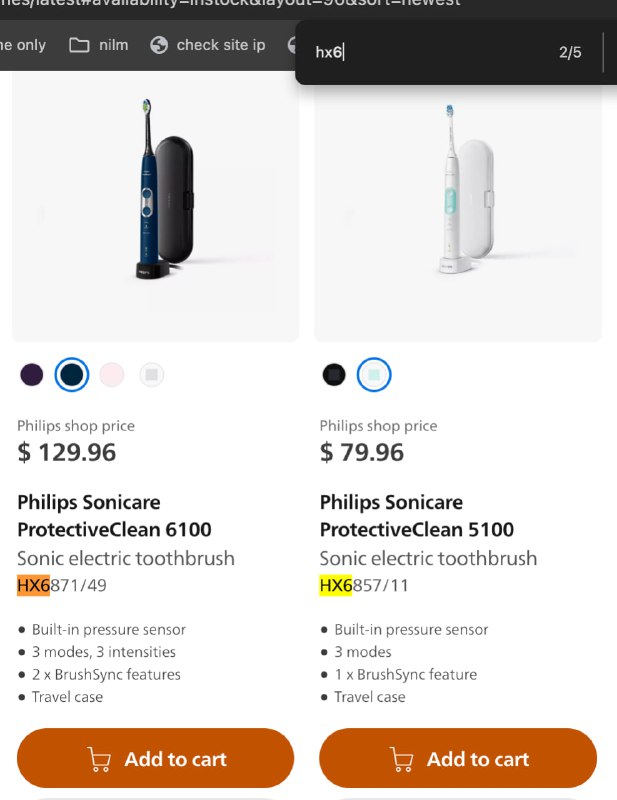
Task: Open the Philips Sonicare ProtectiveClean 6100 title link
Action: point(114,516)
